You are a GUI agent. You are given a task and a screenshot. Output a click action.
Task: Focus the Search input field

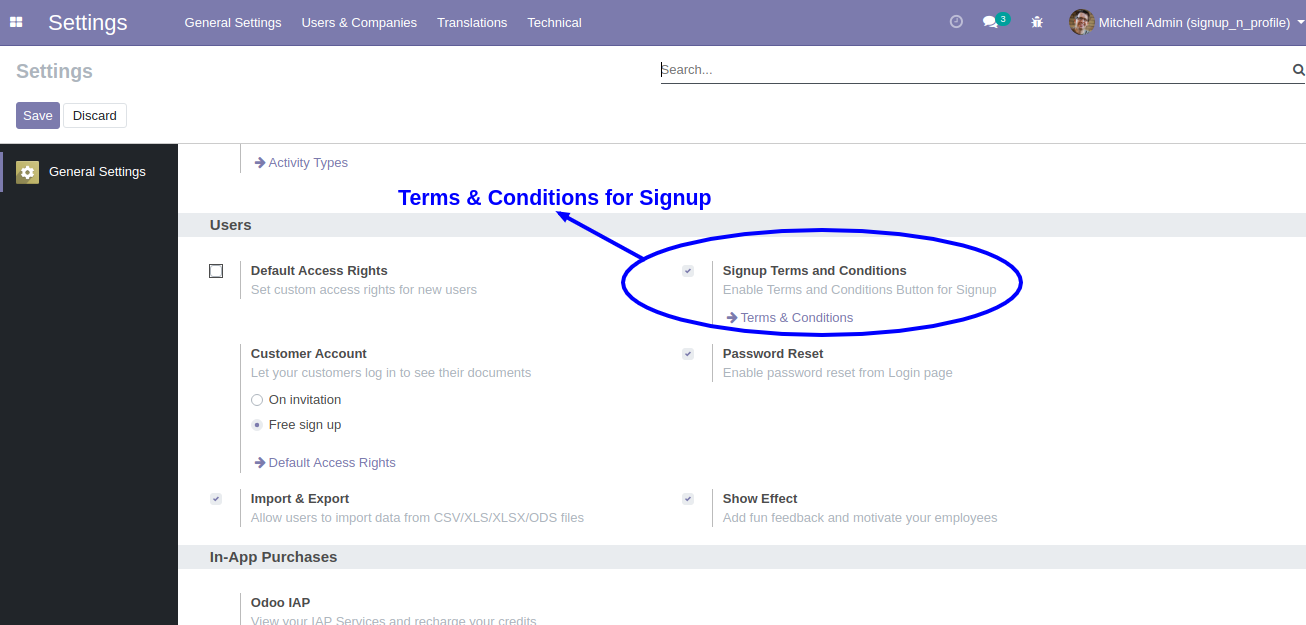[975, 70]
